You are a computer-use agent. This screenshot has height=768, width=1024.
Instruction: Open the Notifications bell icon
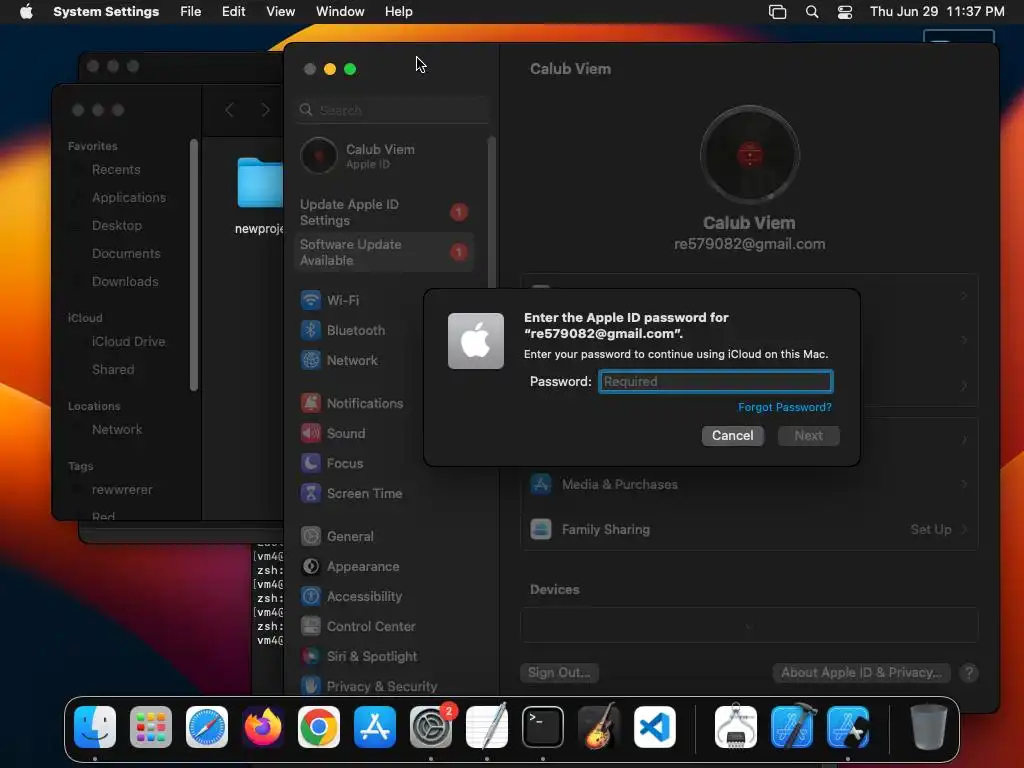pos(311,403)
